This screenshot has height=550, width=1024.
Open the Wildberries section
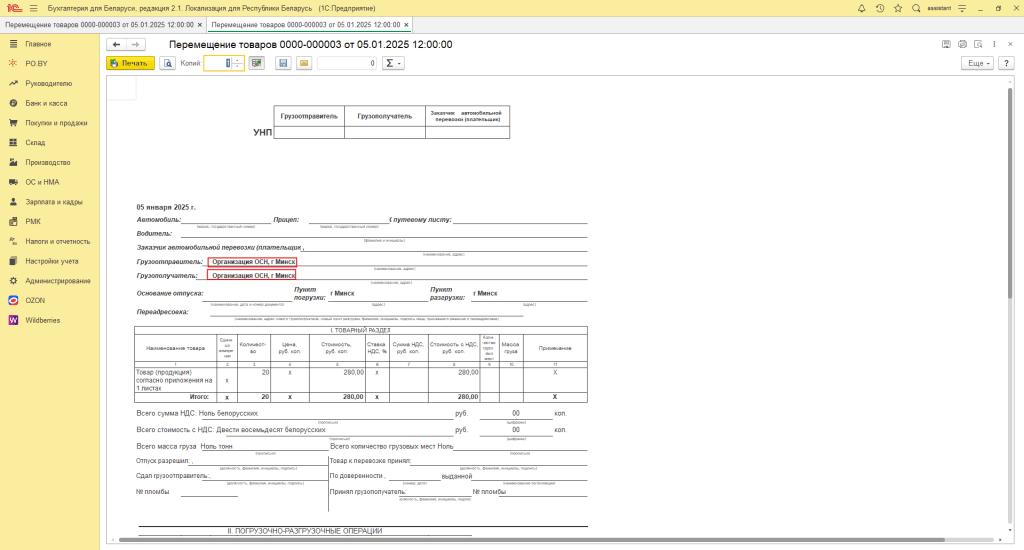(42, 320)
